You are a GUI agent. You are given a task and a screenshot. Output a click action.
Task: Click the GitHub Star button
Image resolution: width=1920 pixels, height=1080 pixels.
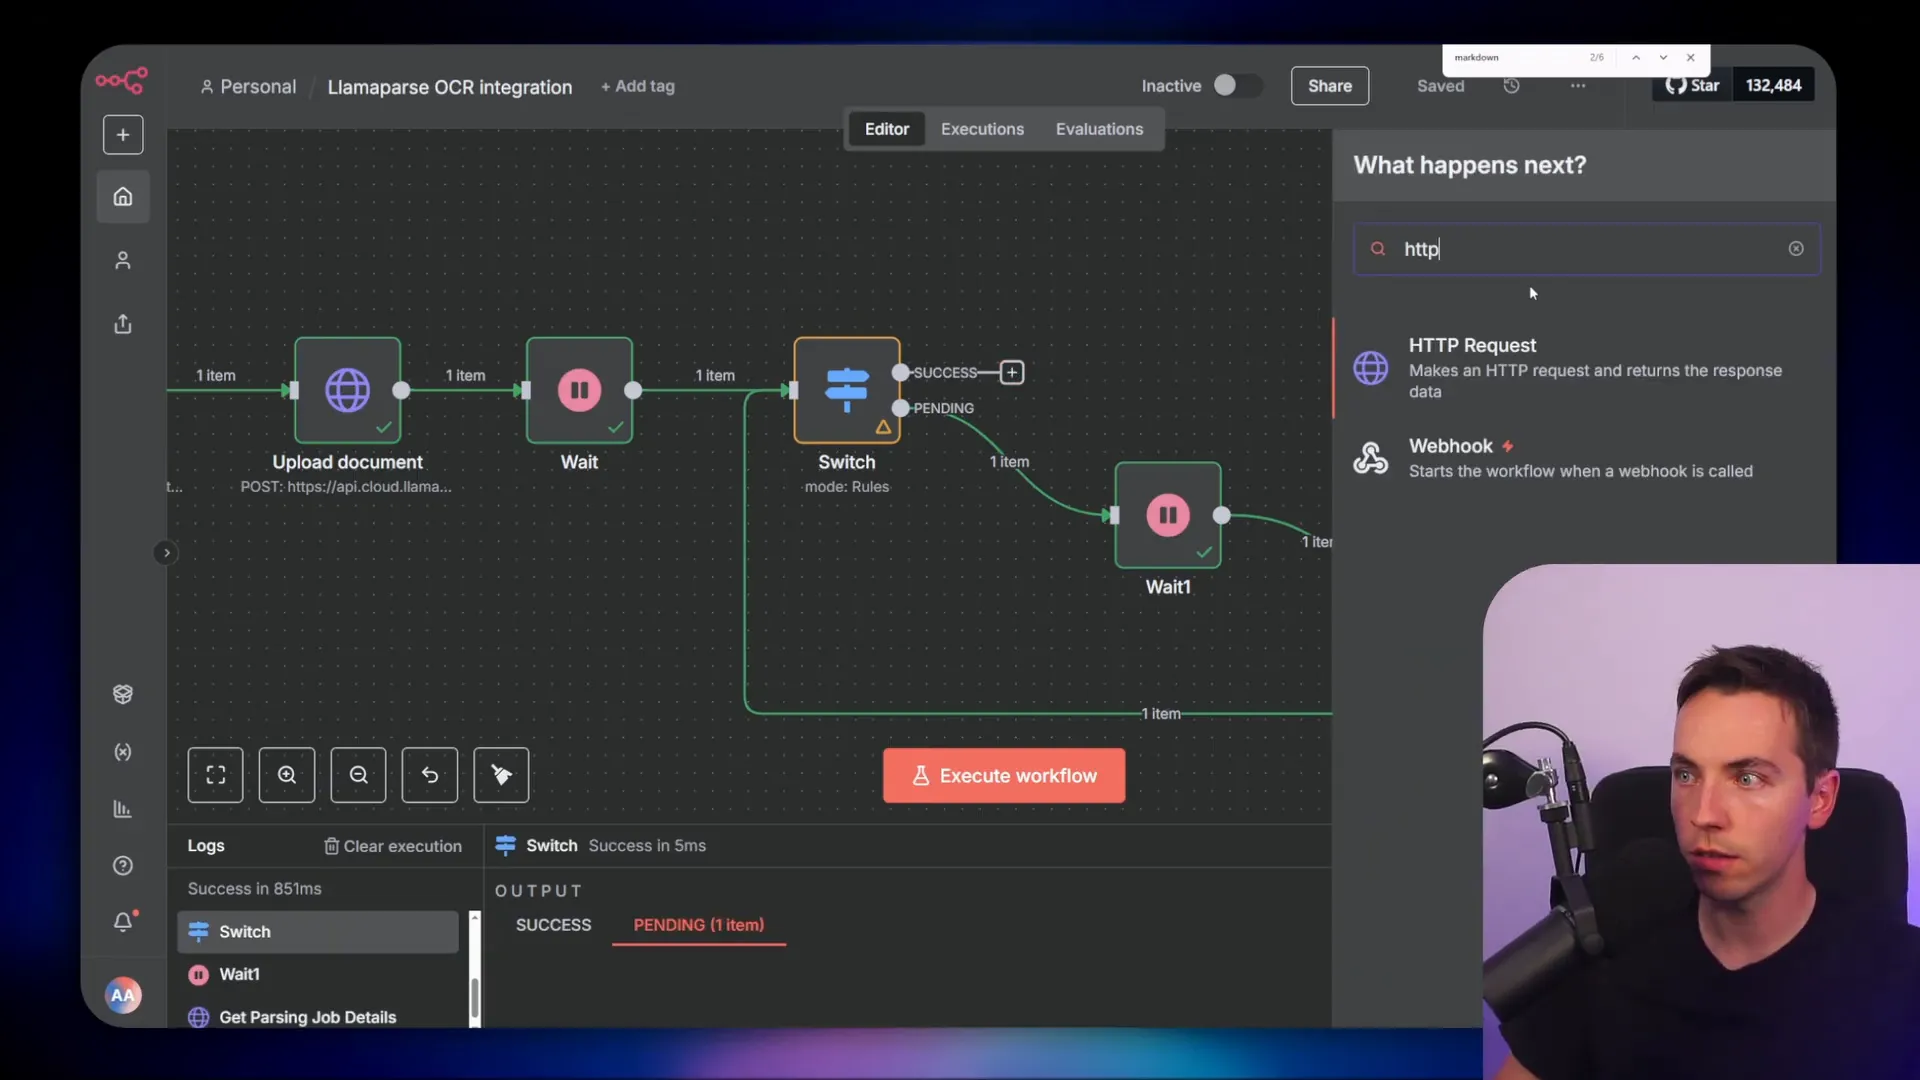(1692, 86)
